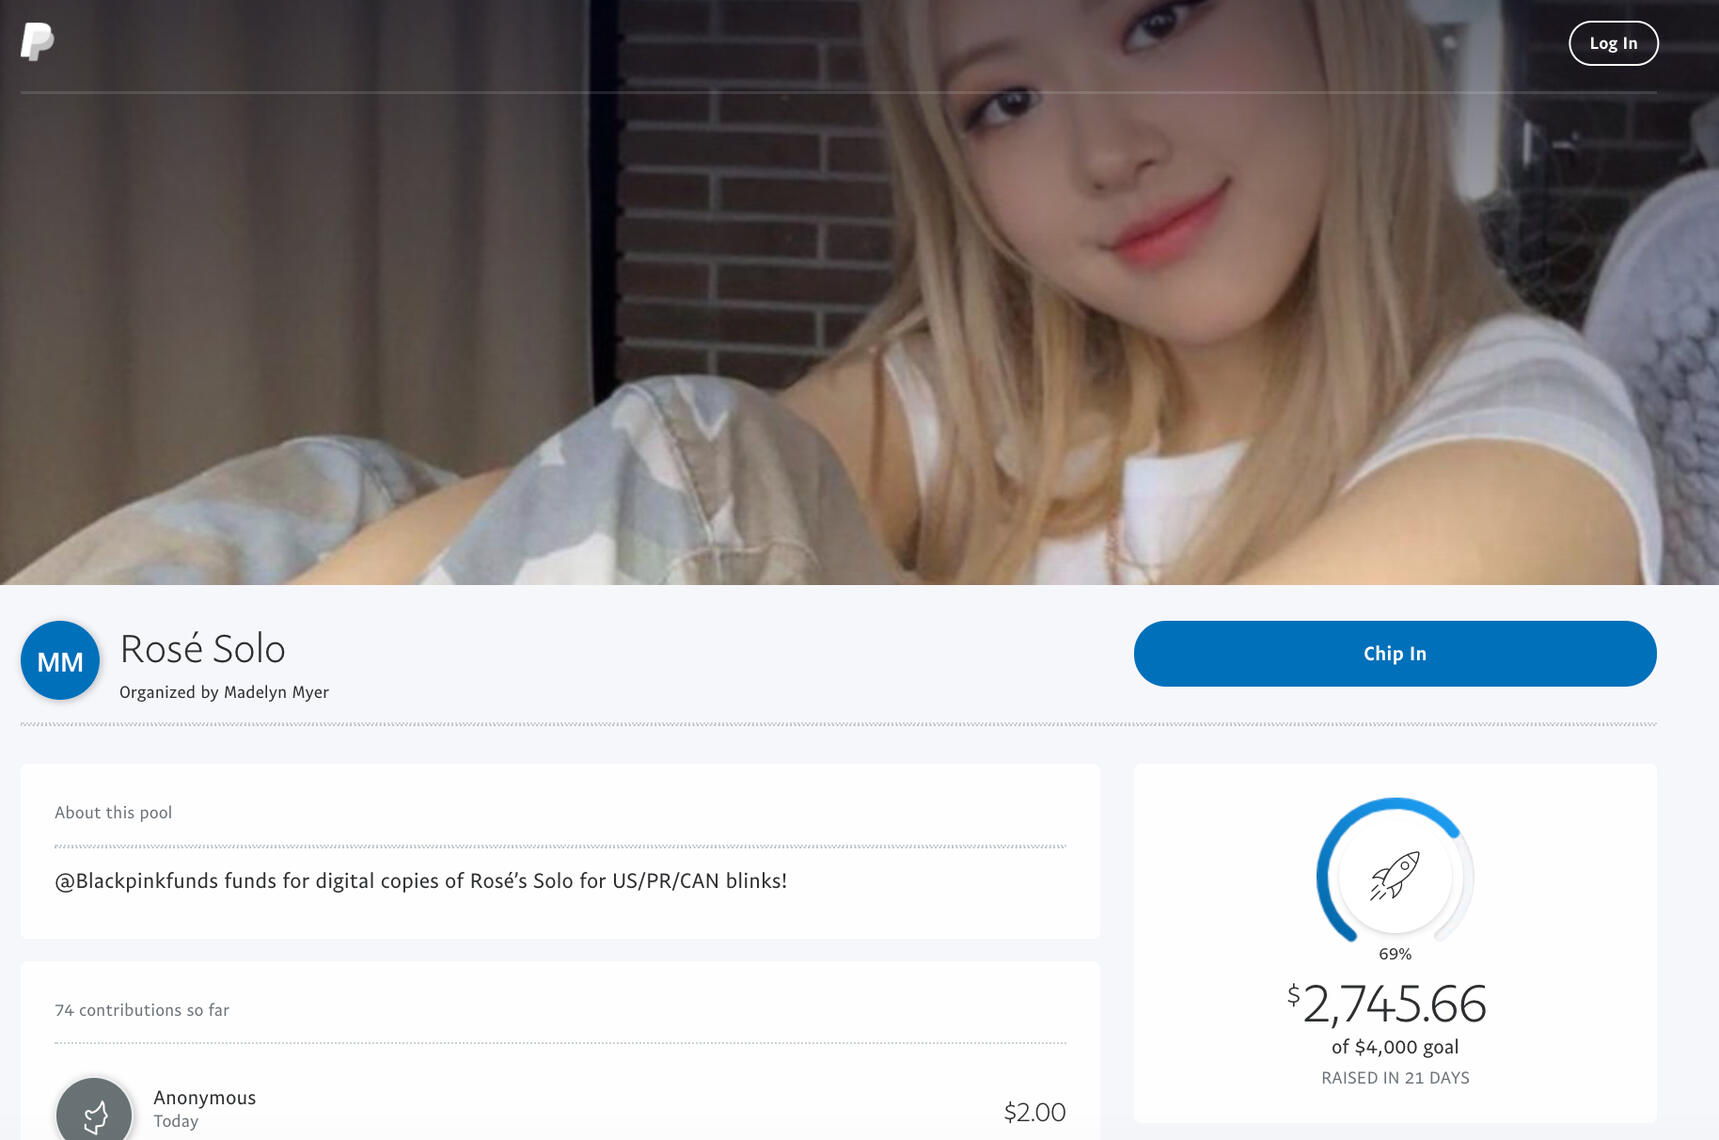Click the $2,745.66 raised amount
The height and width of the screenshot is (1140, 1719).
coord(1390,1004)
